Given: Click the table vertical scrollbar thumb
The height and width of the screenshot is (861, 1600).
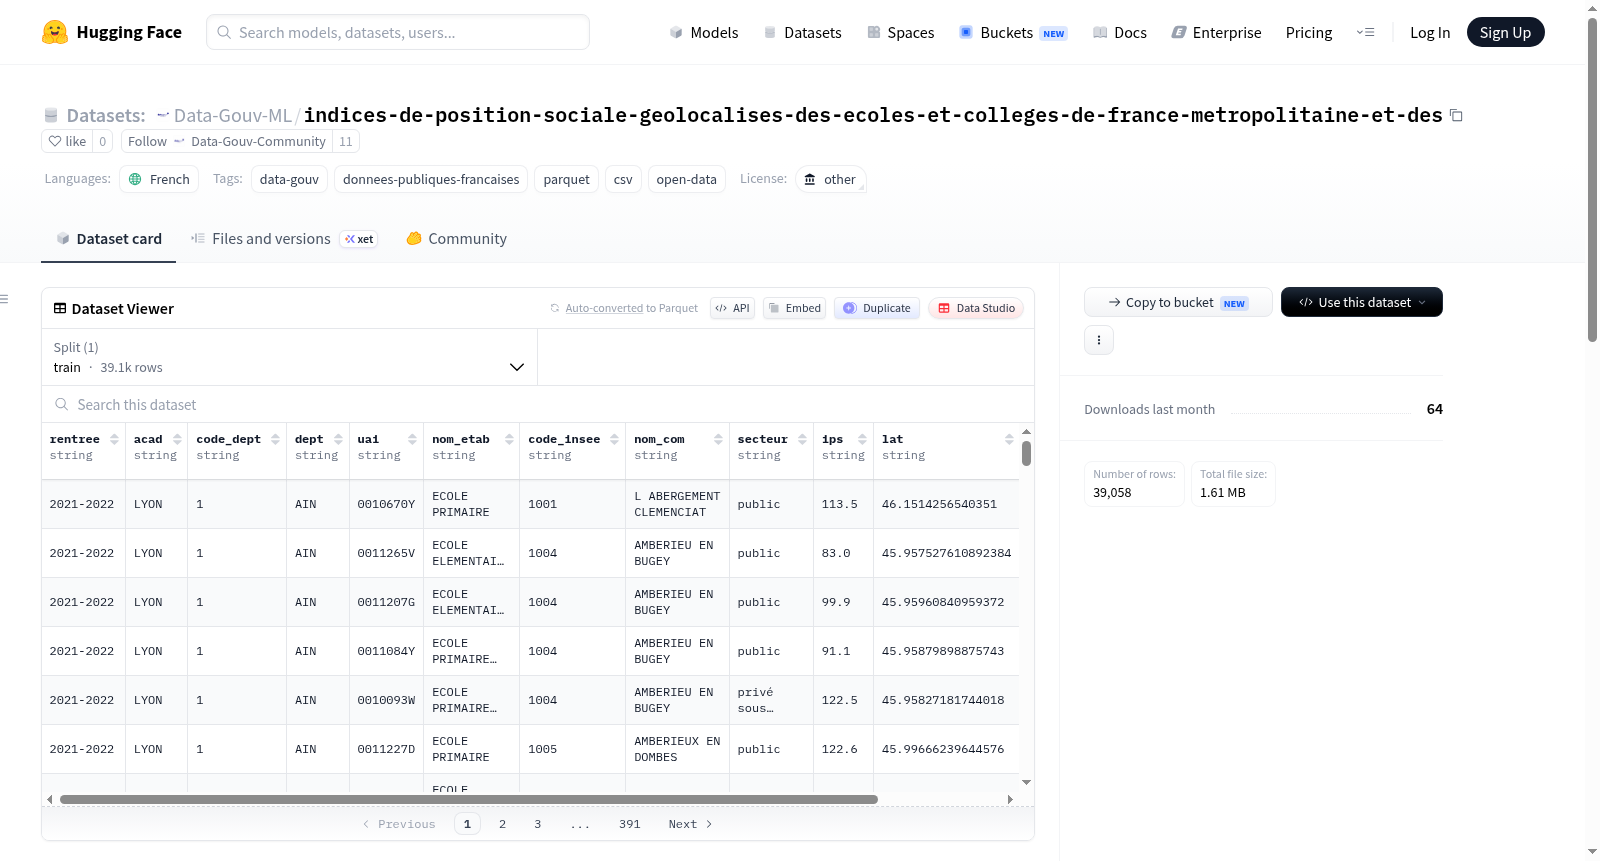Looking at the screenshot, I should click(x=1026, y=453).
